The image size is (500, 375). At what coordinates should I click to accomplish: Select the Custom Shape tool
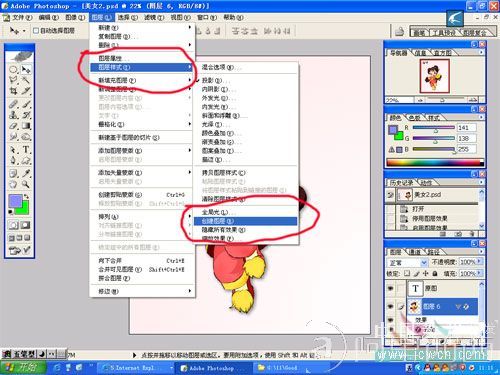[x=26, y=160]
